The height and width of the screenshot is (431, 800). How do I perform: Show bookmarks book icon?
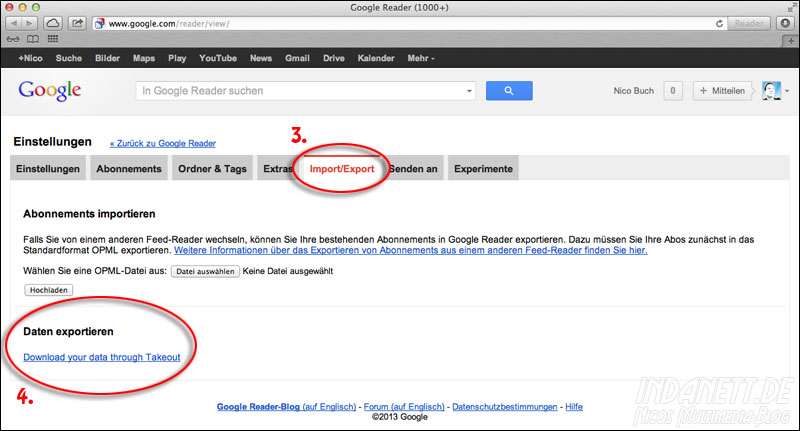33,39
